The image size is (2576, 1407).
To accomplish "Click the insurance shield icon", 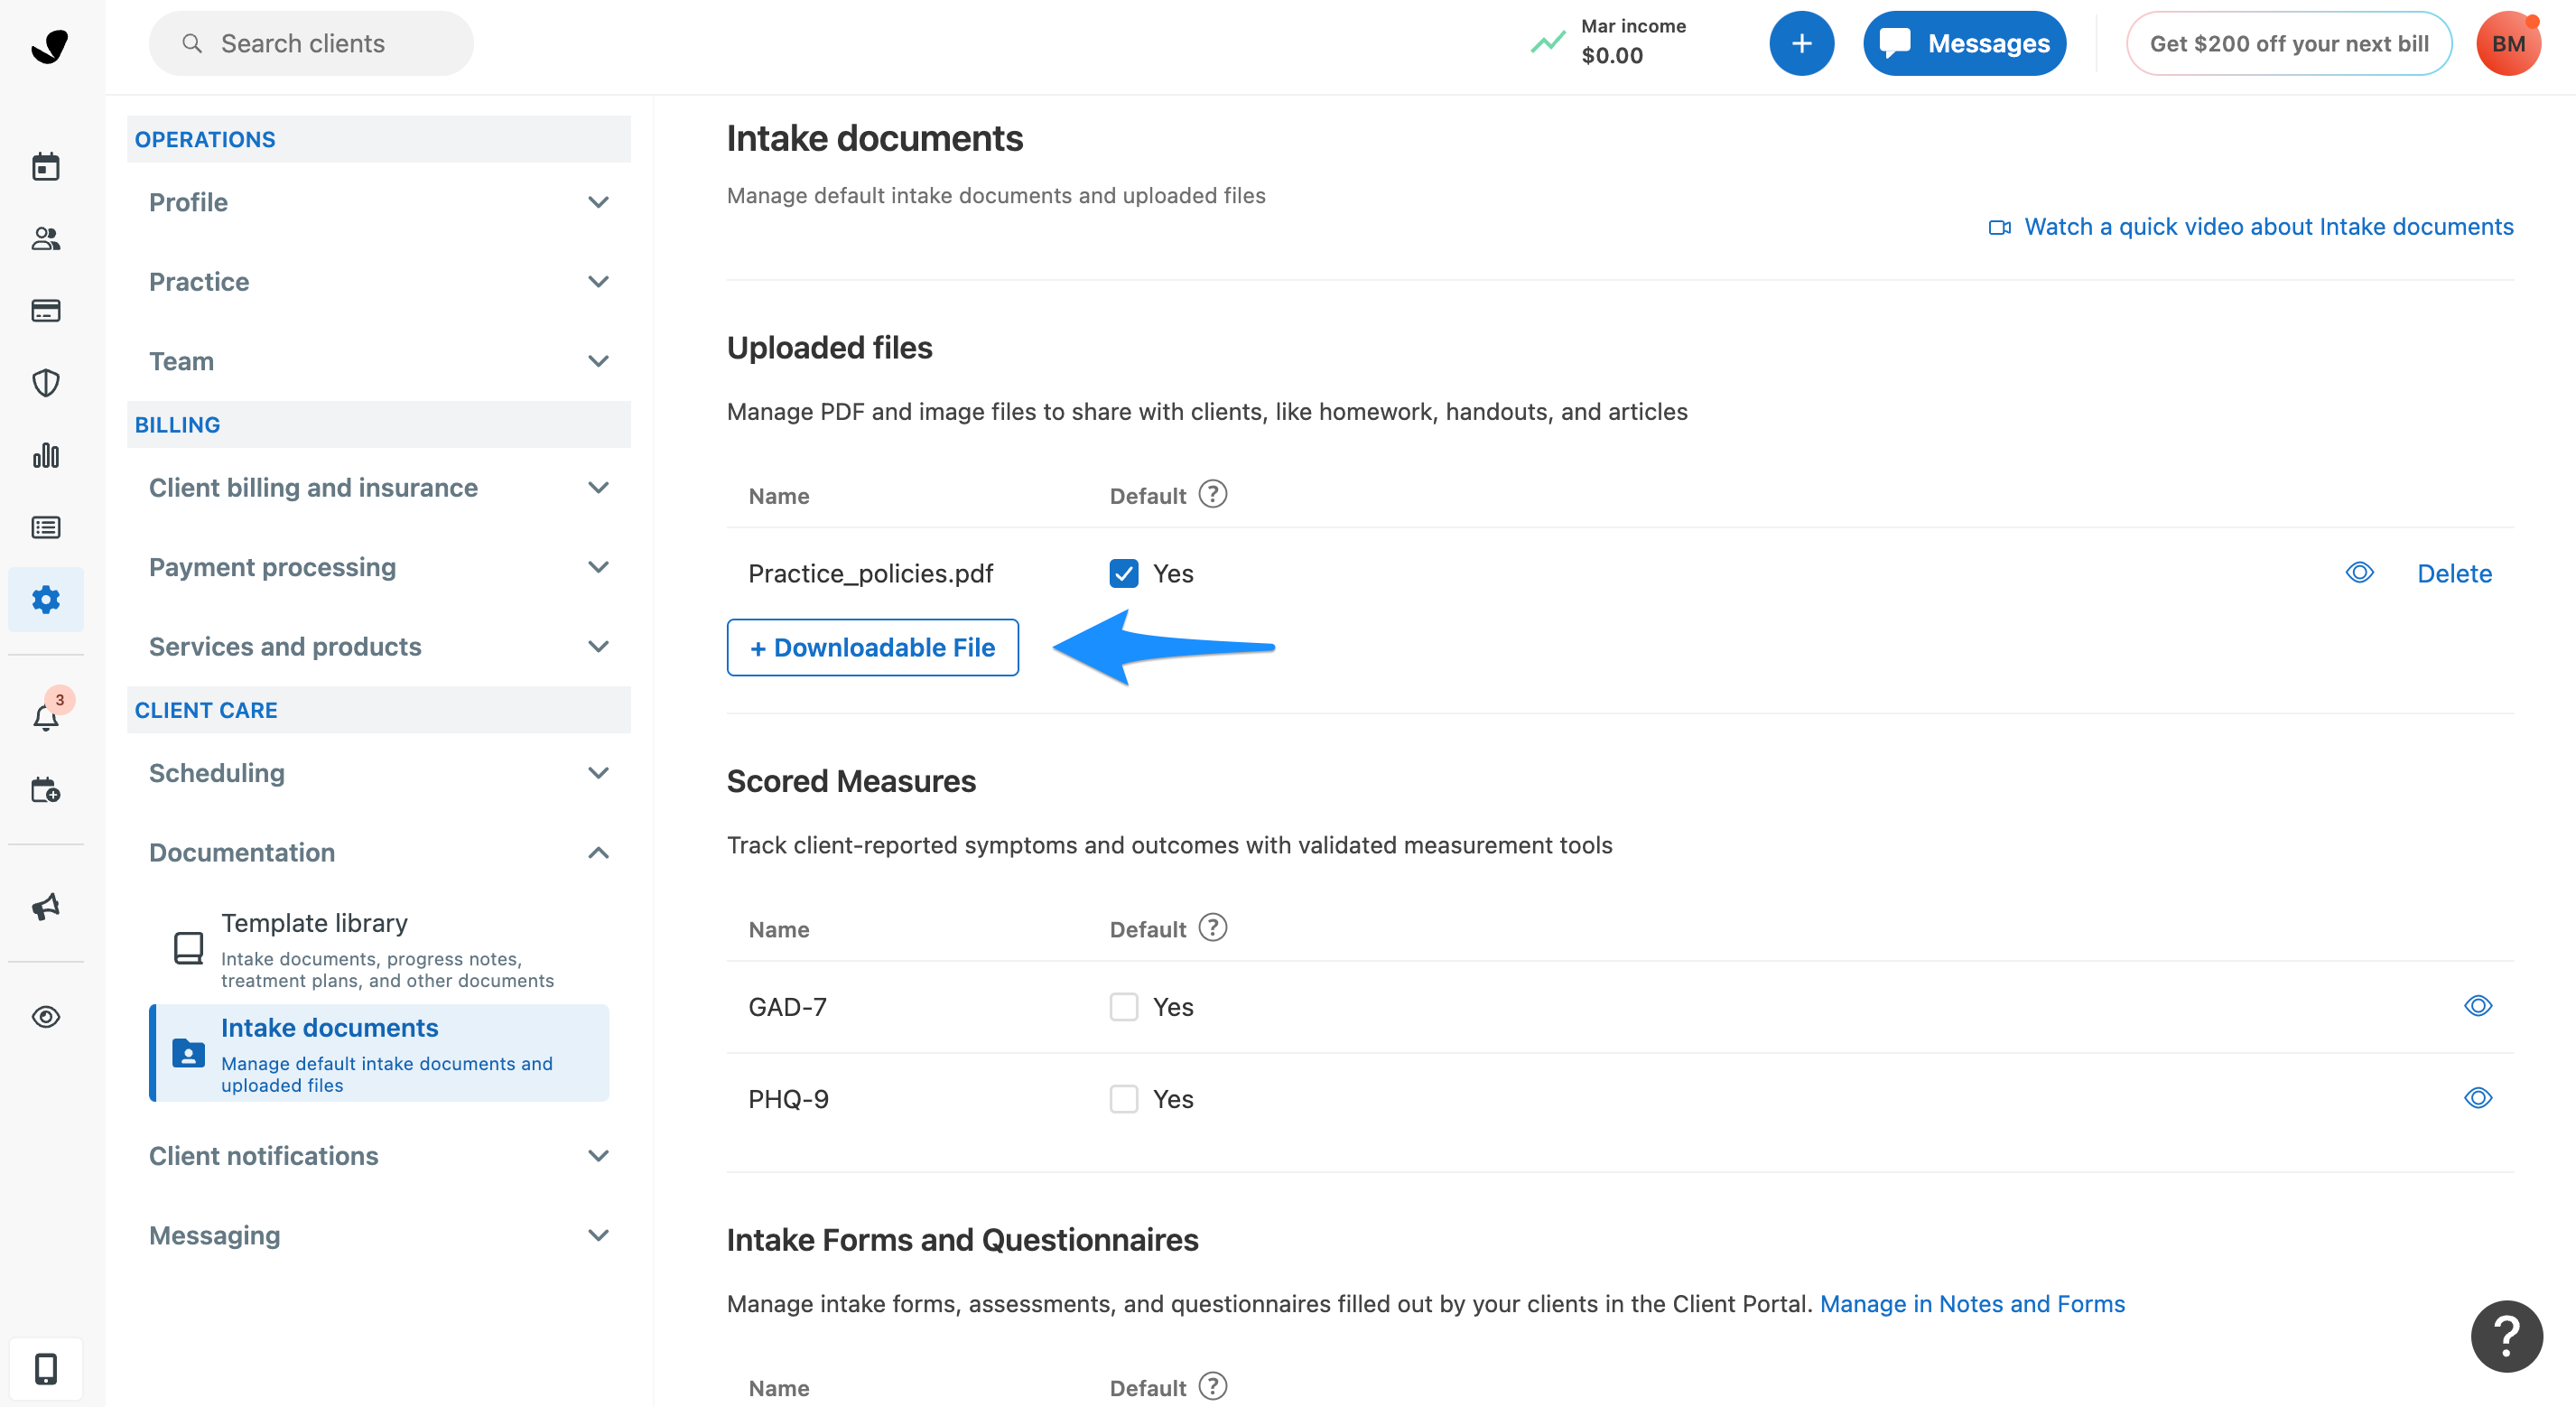I will [x=46, y=383].
